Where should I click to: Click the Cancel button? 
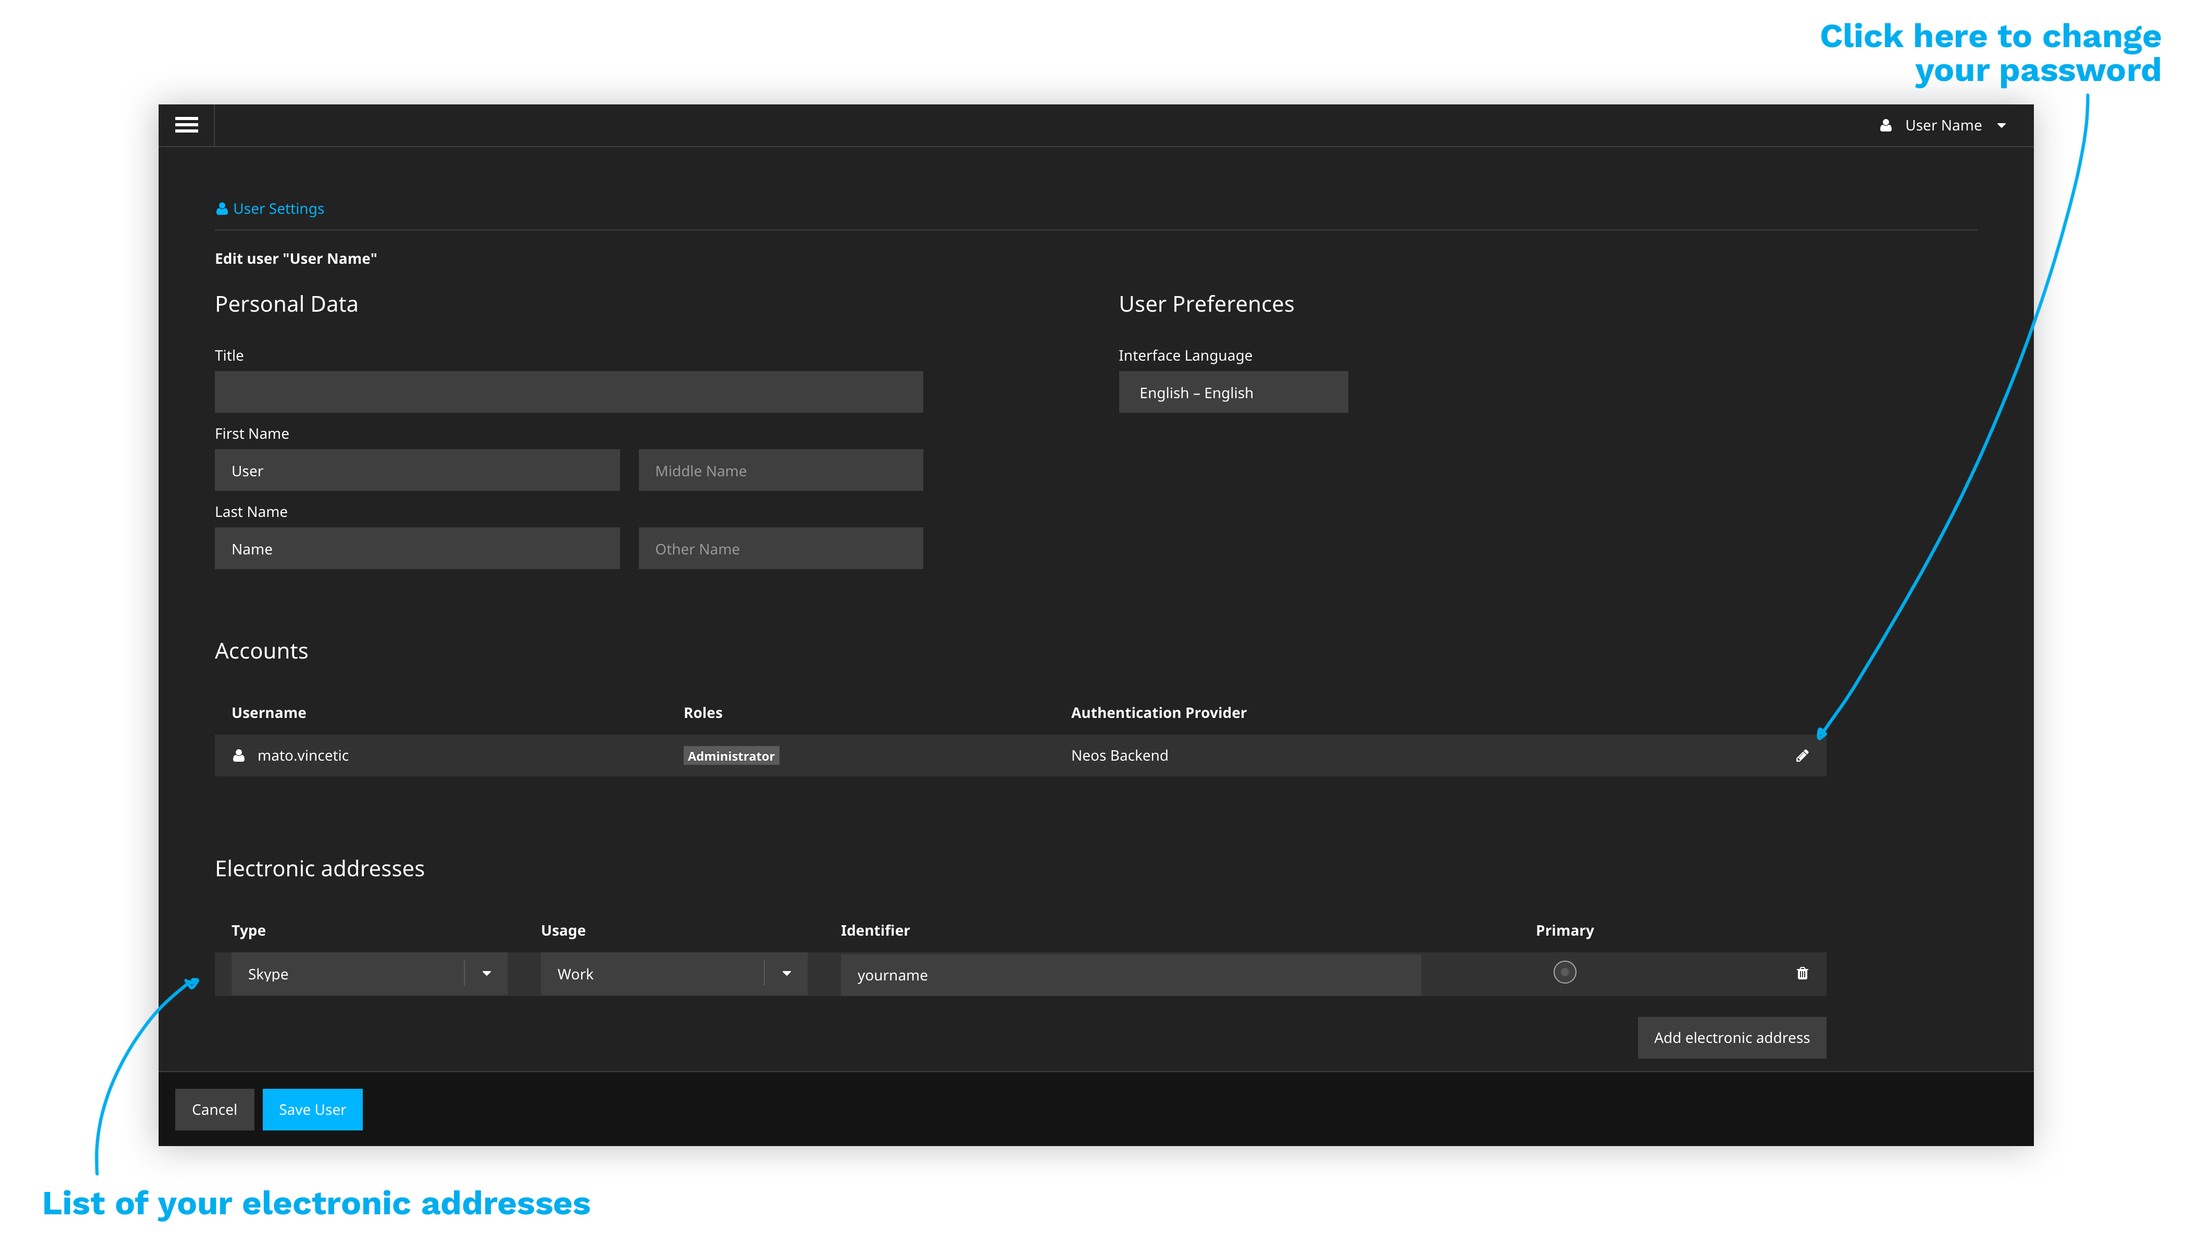coord(214,1109)
